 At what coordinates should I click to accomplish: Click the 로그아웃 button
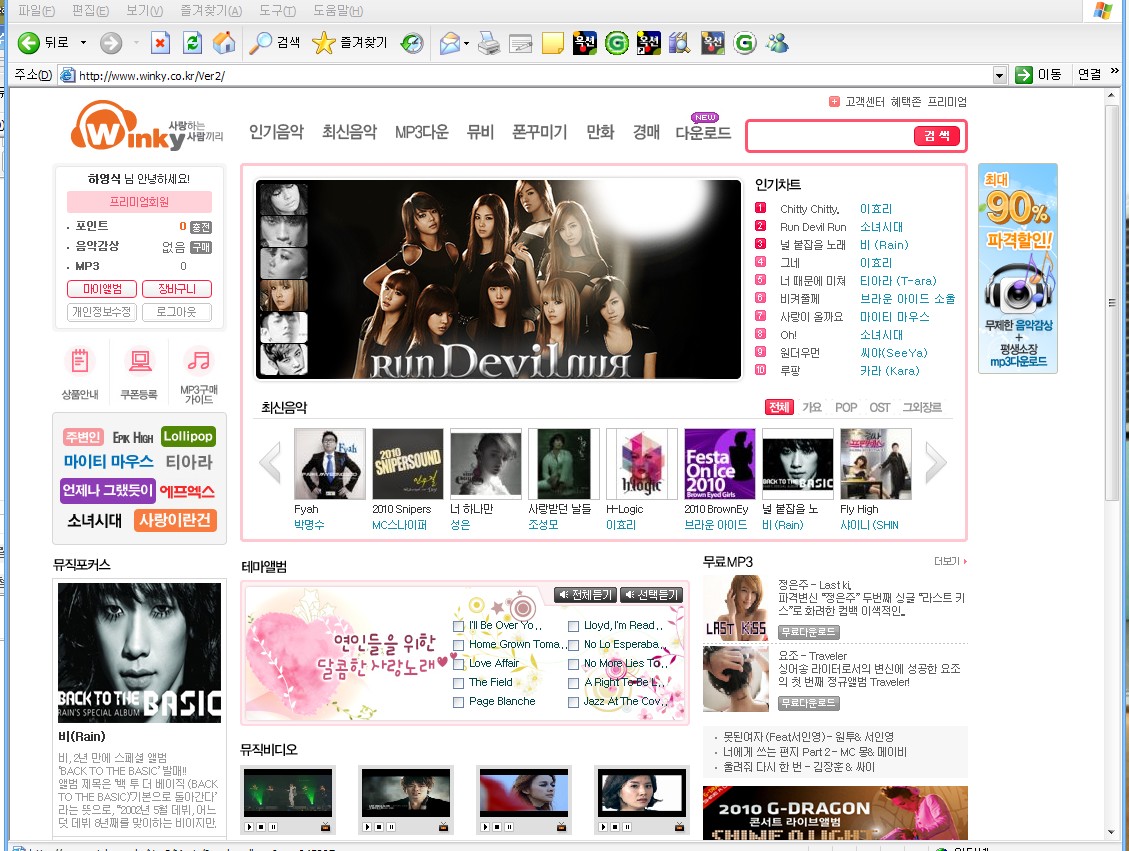[176, 312]
